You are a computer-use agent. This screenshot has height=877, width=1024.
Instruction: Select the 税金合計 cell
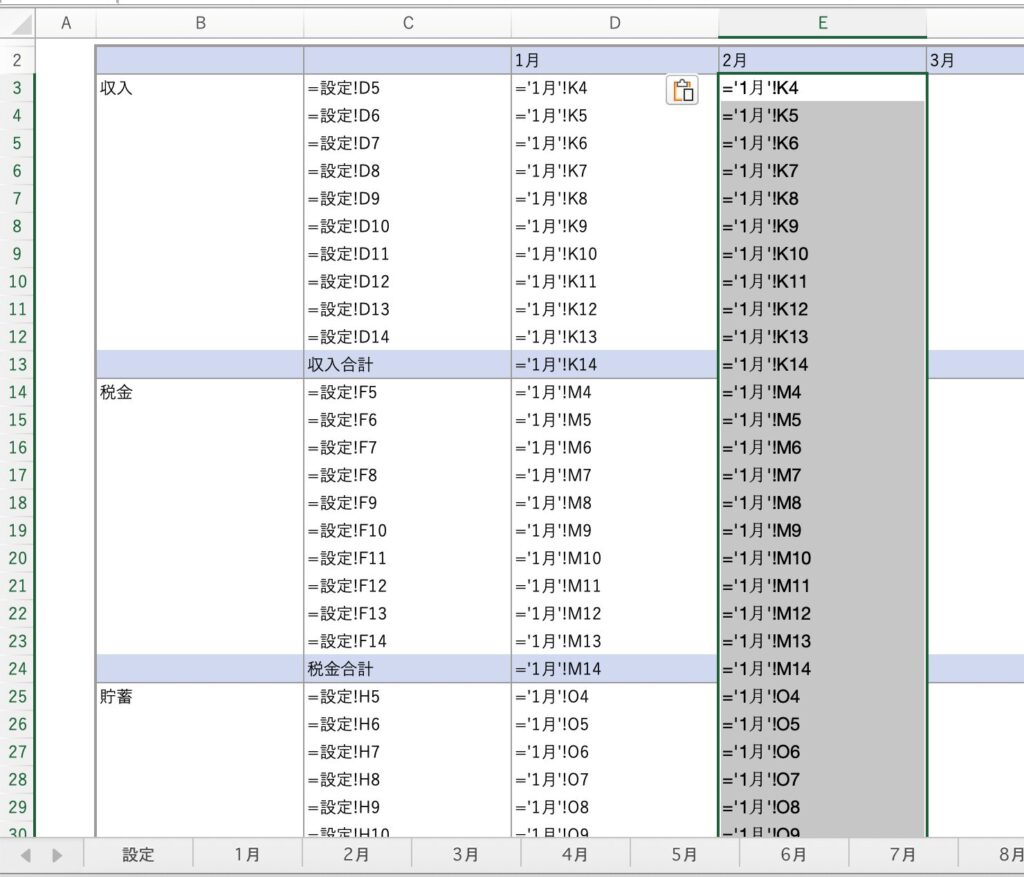[407, 669]
